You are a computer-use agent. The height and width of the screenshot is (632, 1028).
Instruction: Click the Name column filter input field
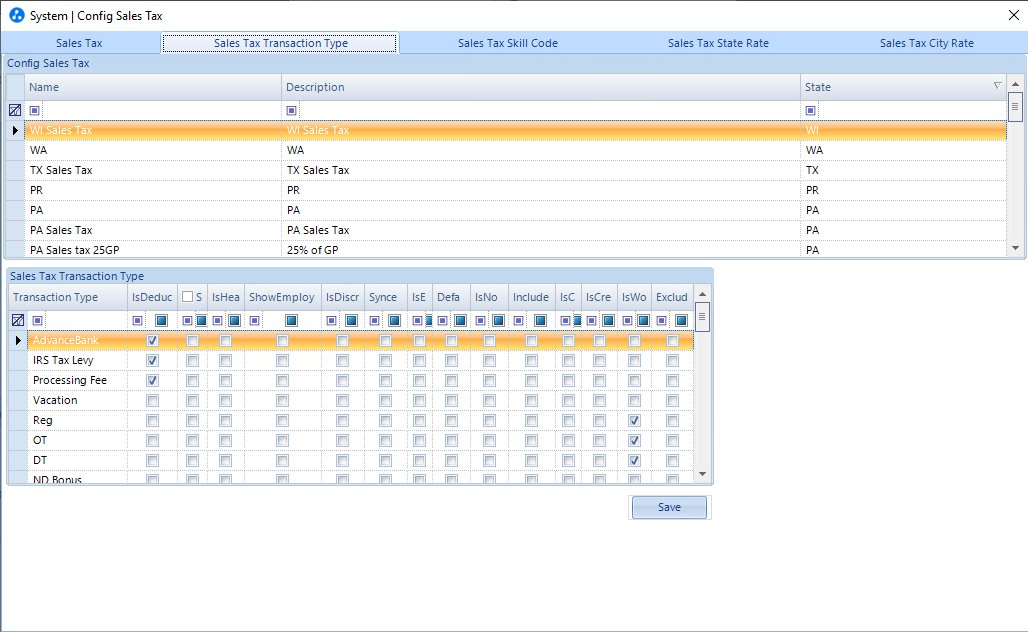(x=162, y=110)
